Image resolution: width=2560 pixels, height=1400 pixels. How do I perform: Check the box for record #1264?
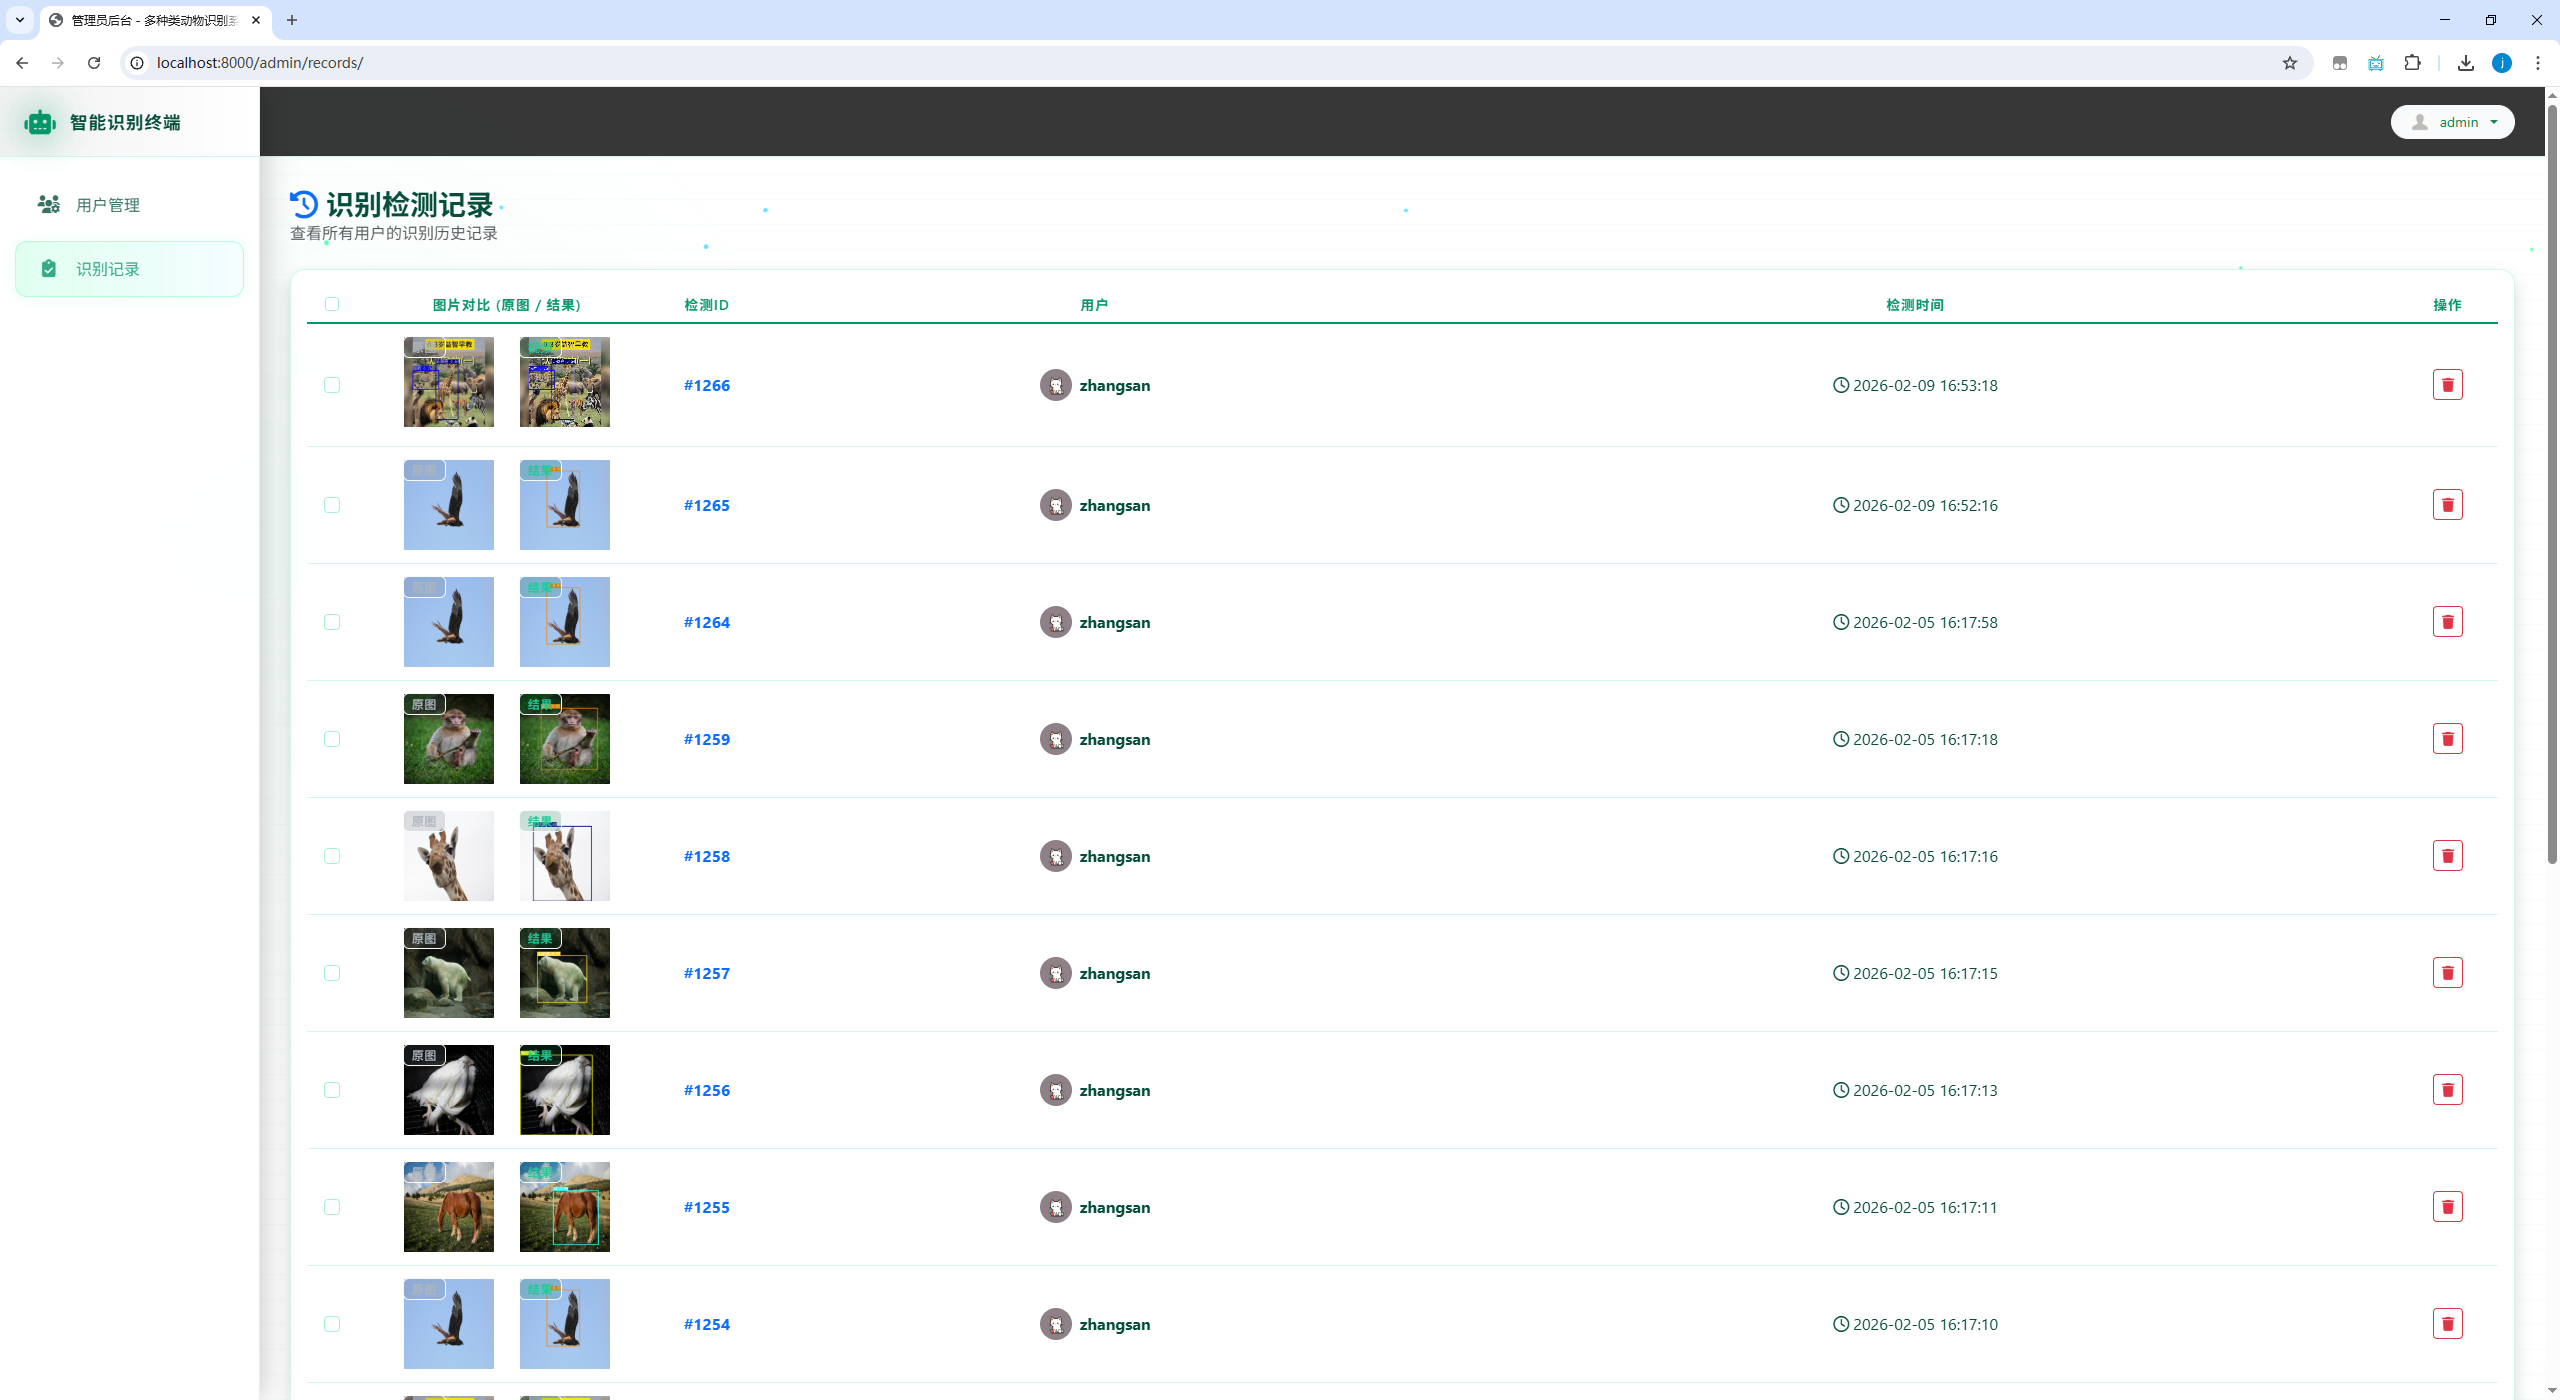[332, 622]
